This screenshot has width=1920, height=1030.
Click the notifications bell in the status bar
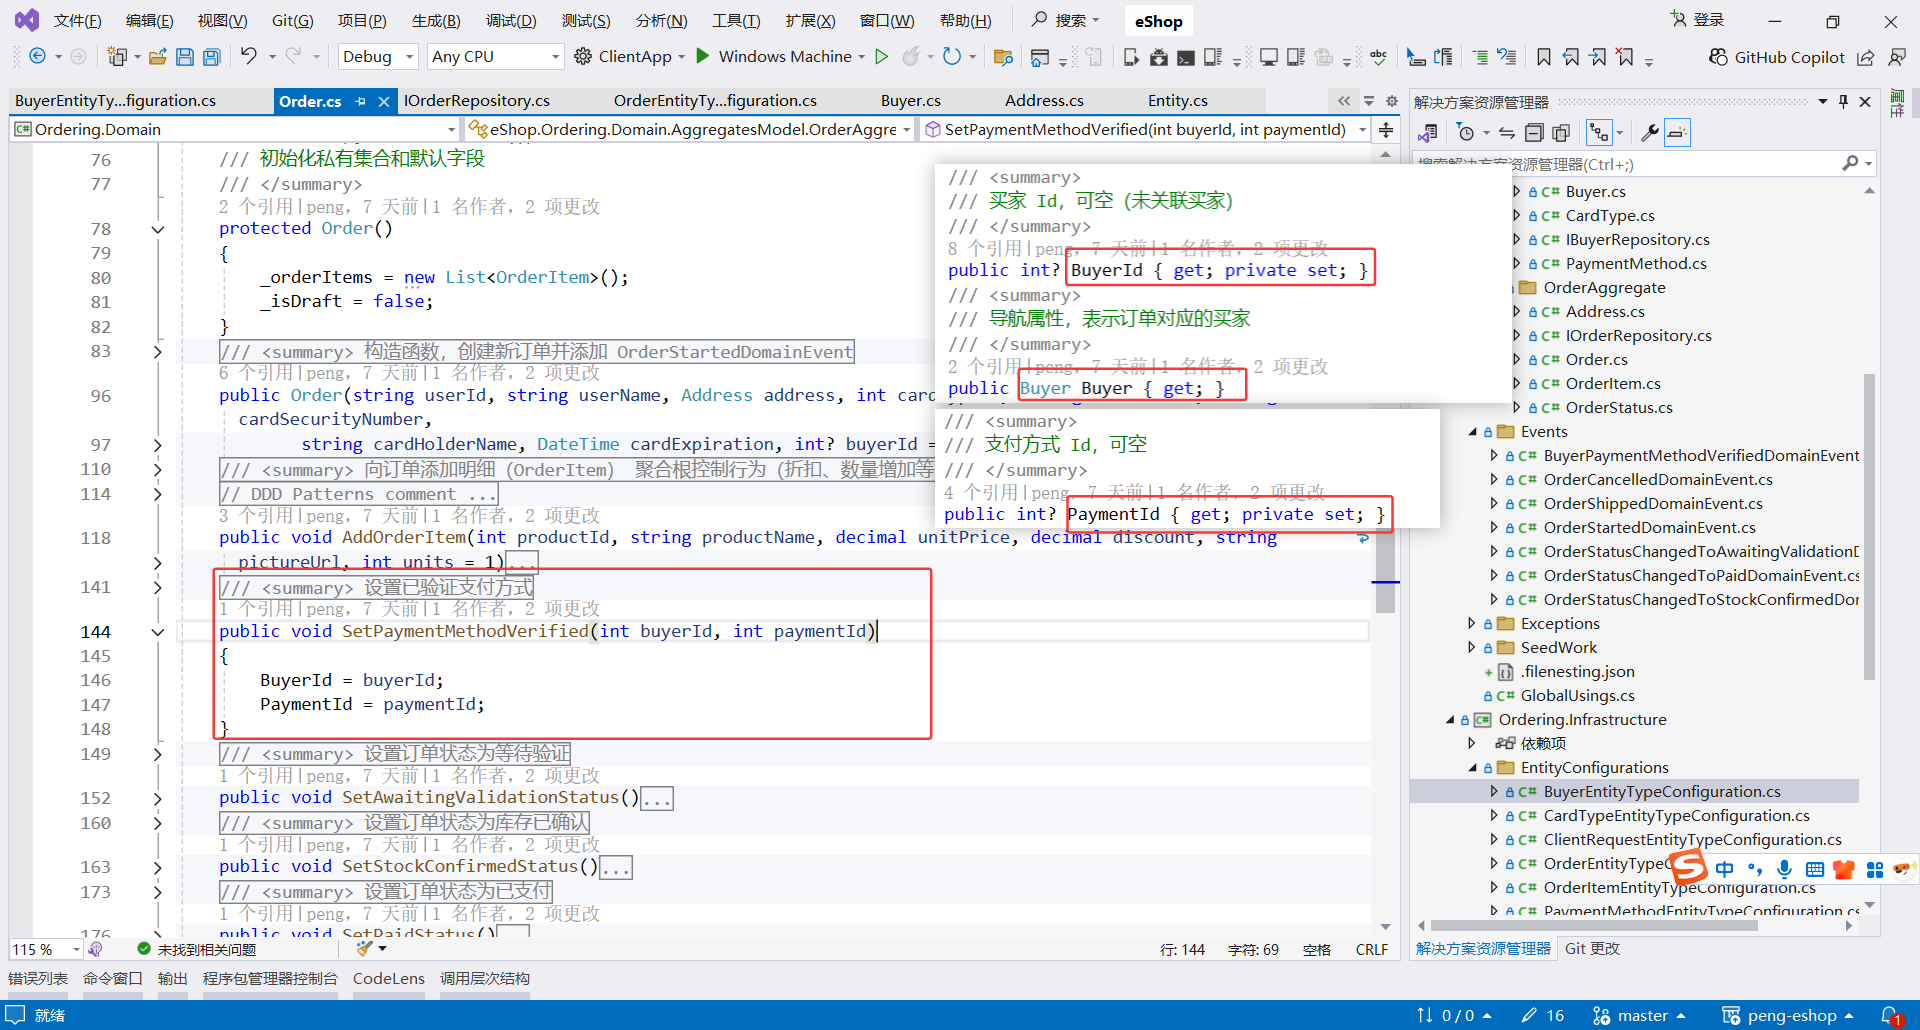click(x=1890, y=1015)
